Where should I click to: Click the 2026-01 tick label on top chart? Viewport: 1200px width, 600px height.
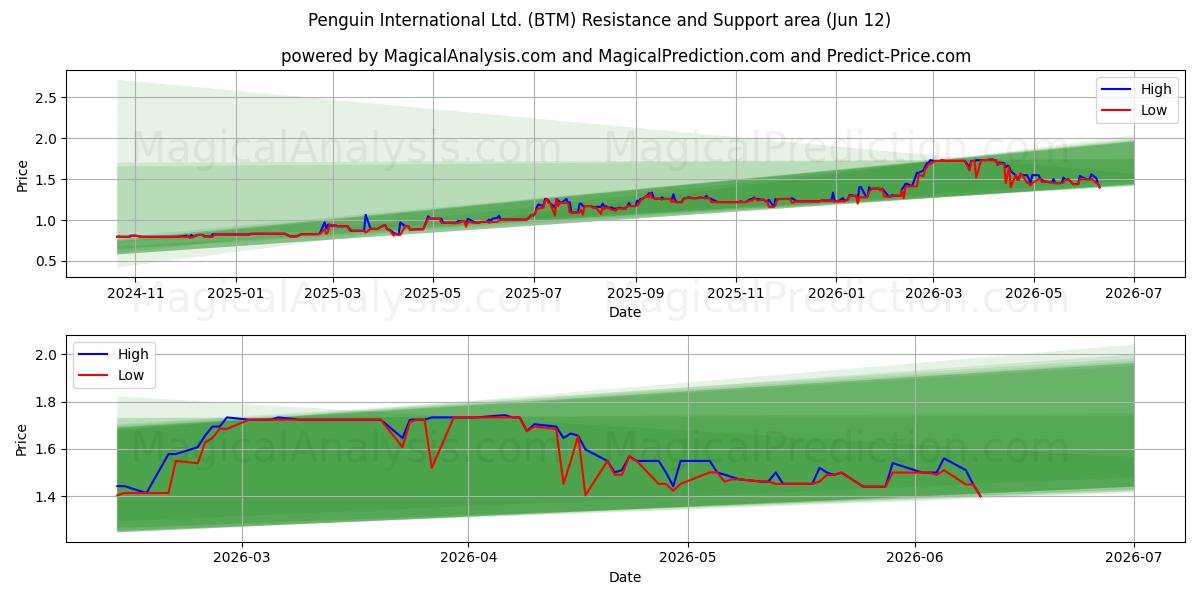837,294
